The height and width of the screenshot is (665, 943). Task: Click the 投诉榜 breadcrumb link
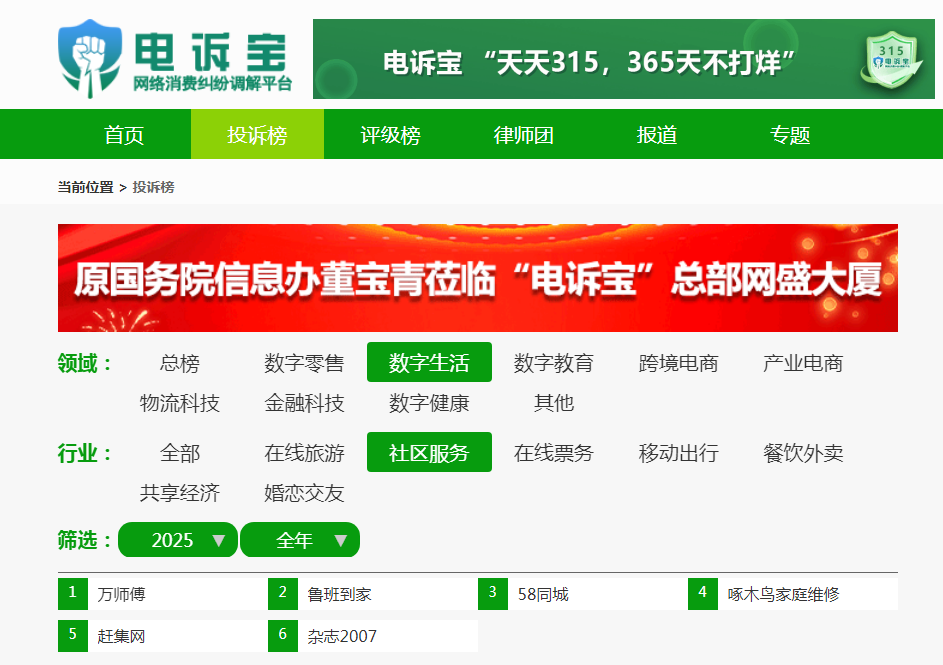pos(153,187)
